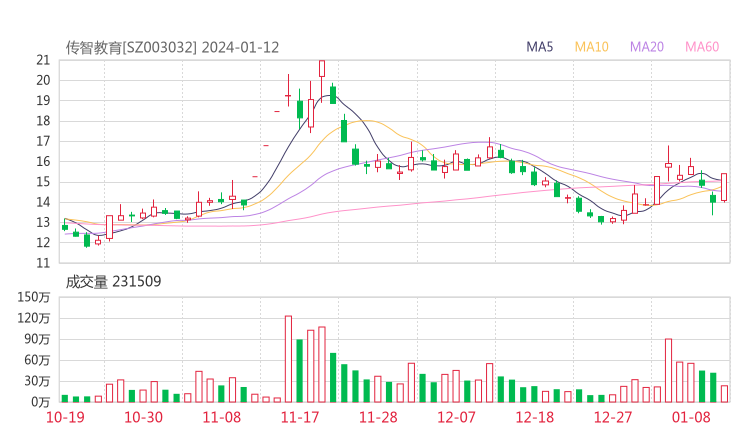
Task: Click price axis value 21
Action: point(43,60)
